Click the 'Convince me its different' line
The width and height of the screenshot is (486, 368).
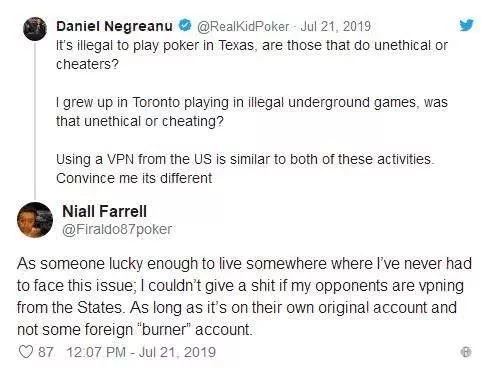134,178
